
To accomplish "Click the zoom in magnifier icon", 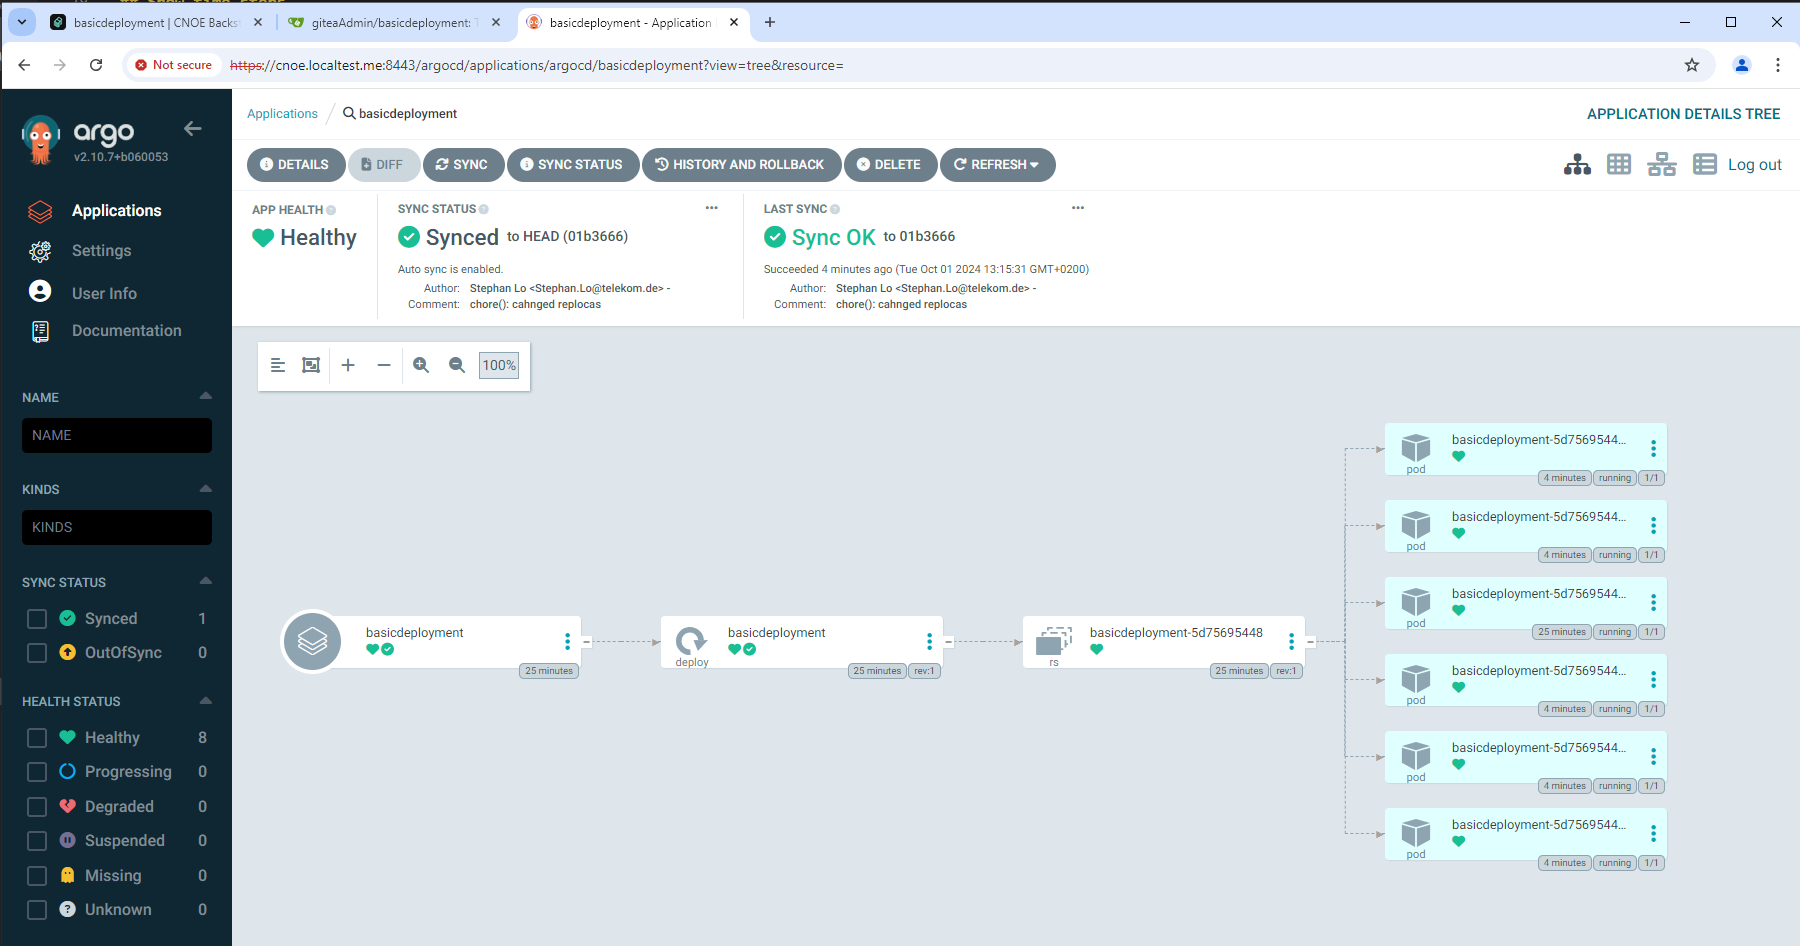I will [421, 365].
